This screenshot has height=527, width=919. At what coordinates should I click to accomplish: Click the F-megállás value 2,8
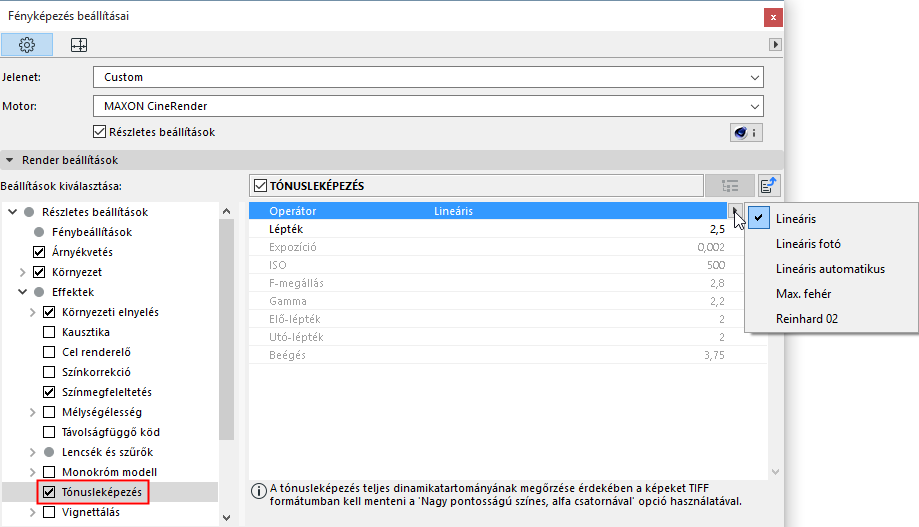click(x=717, y=283)
